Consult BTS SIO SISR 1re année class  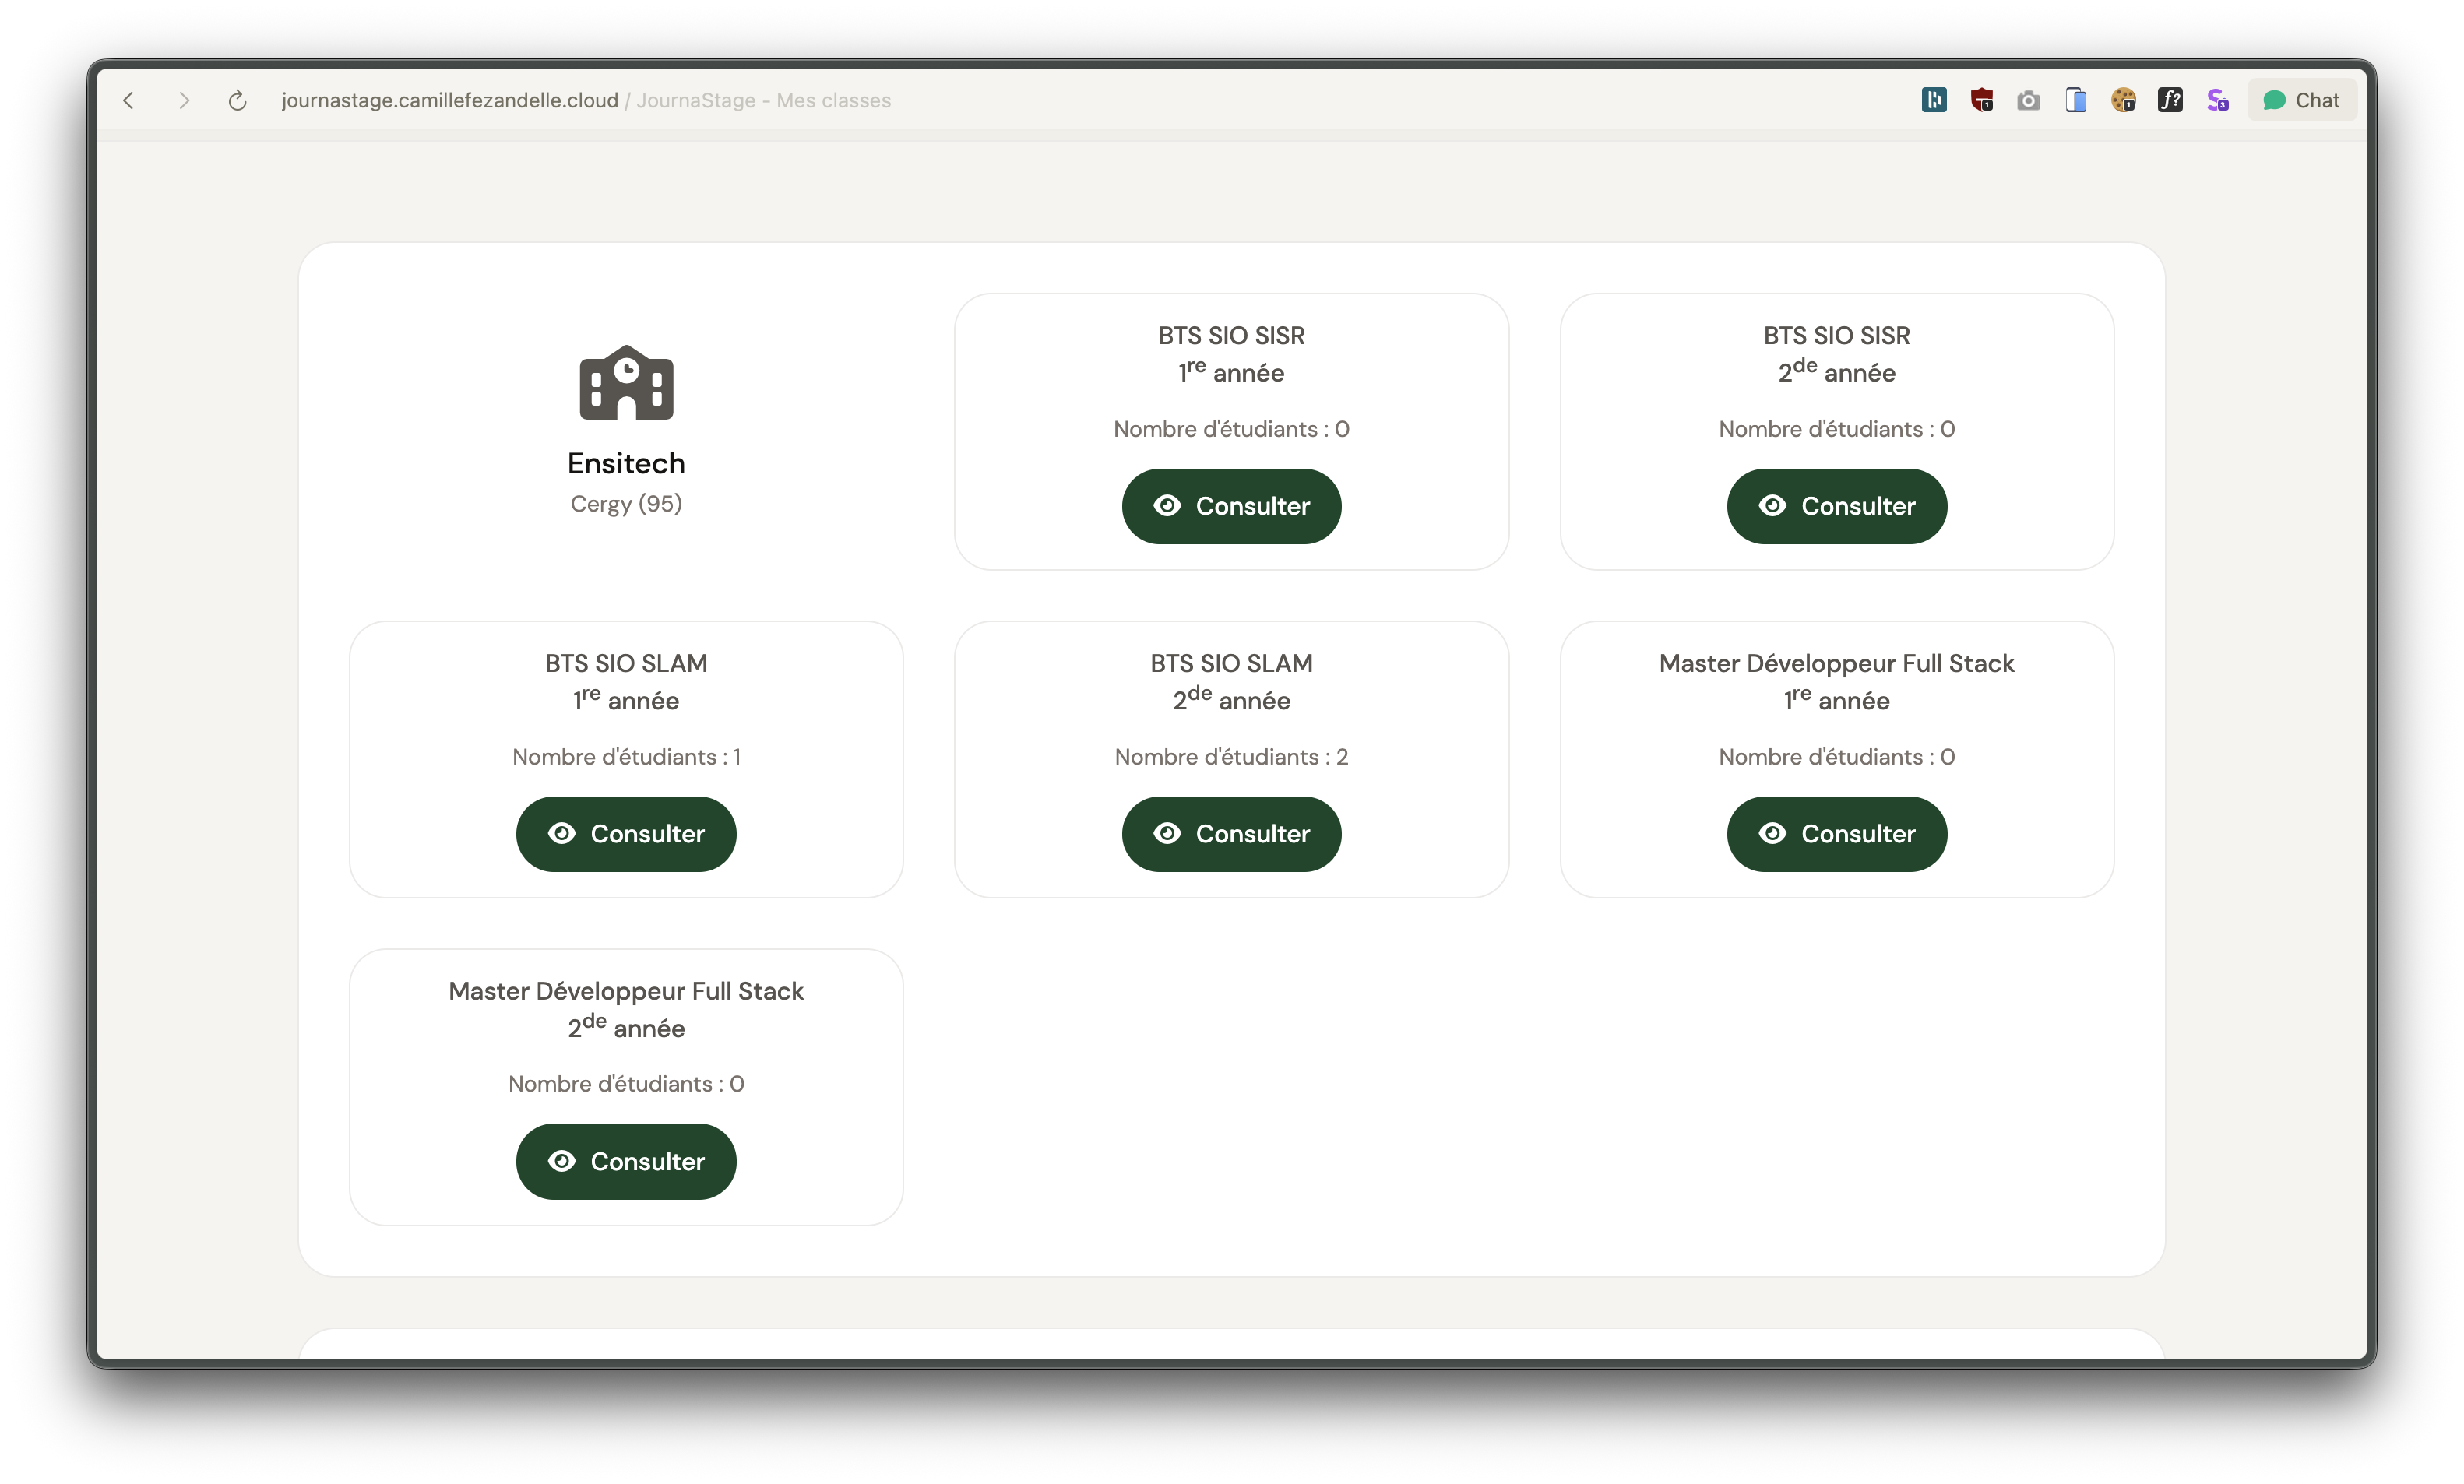point(1231,506)
